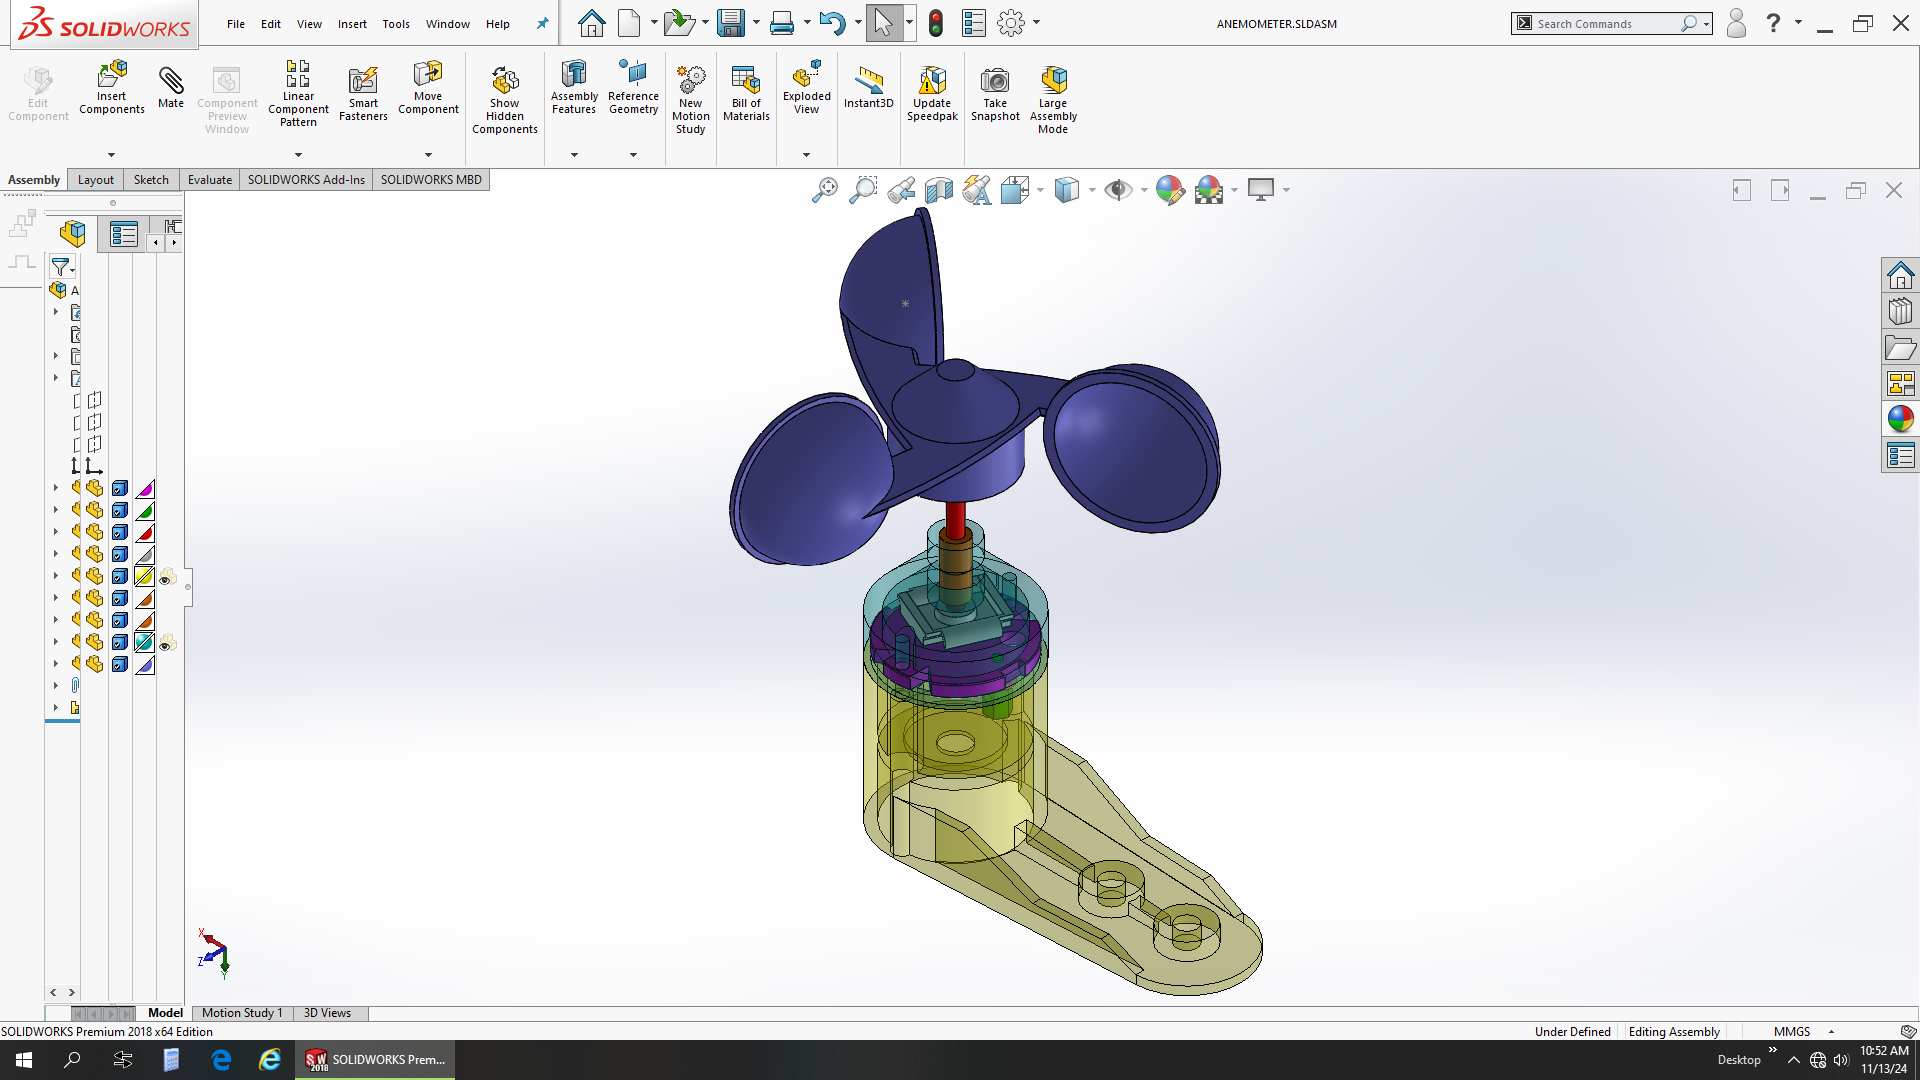
Task: Open the Undo history dropdown arrow
Action: point(858,23)
